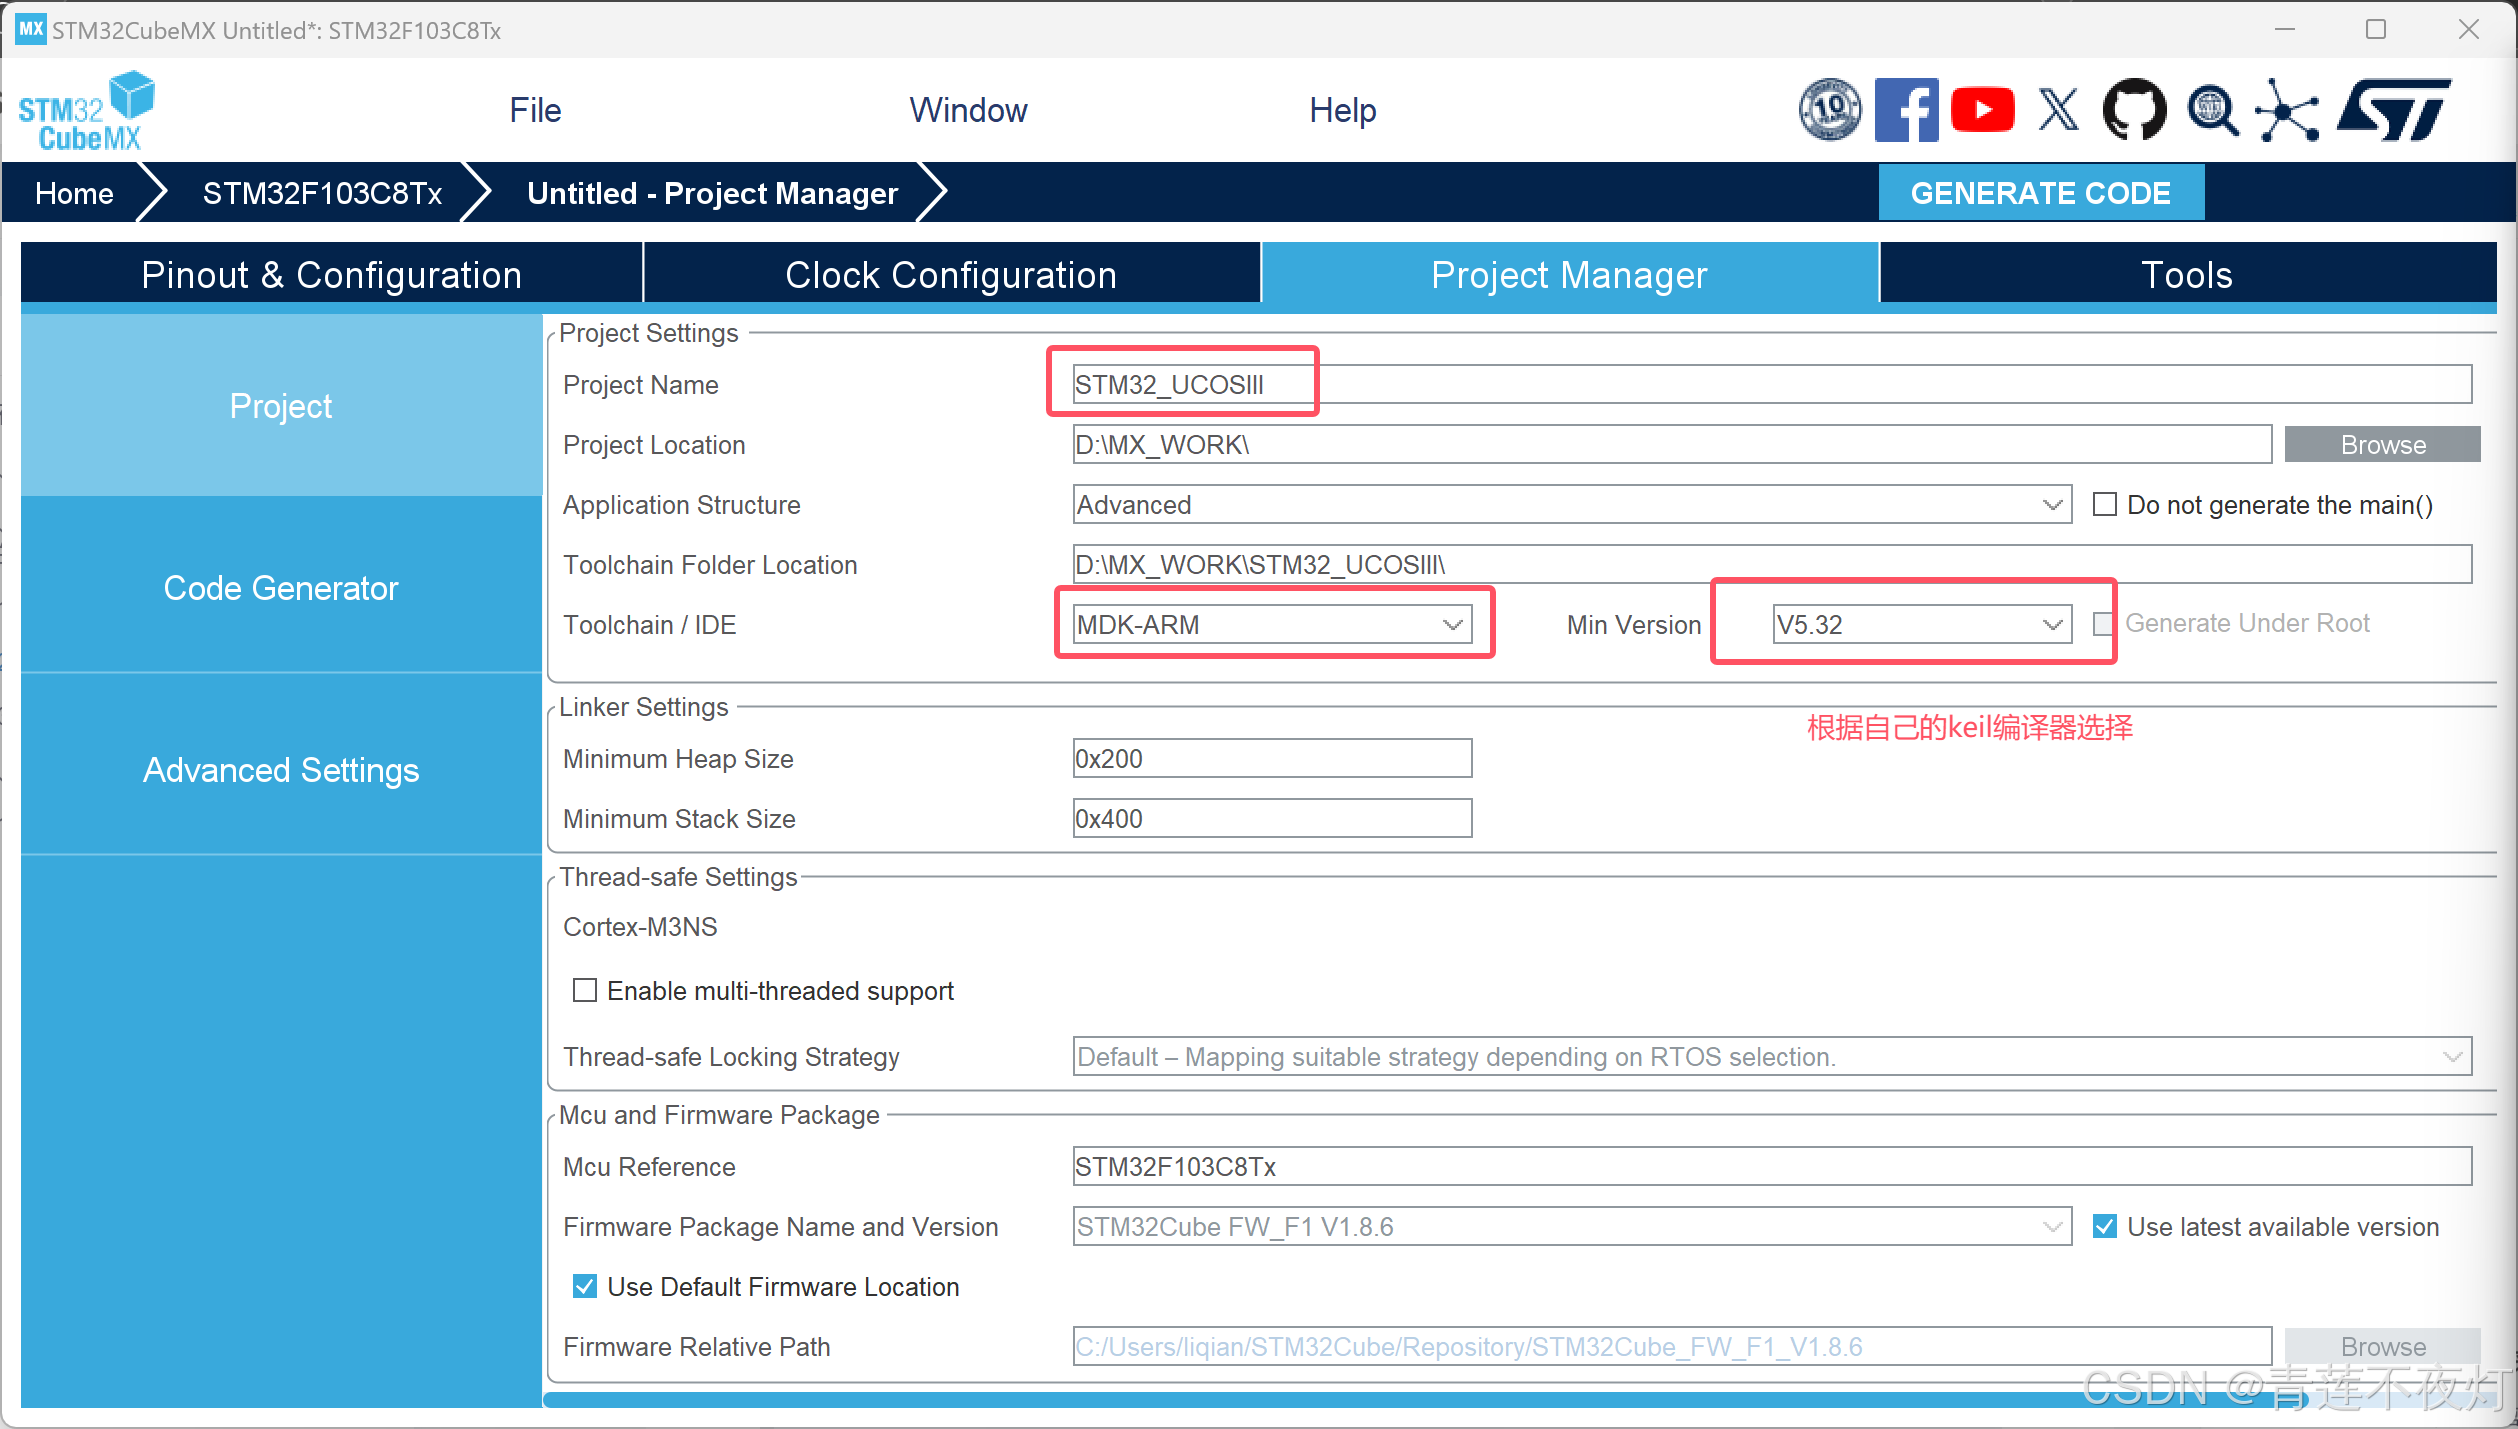Open the Facebook icon link
The height and width of the screenshot is (1429, 2518).
click(1905, 110)
